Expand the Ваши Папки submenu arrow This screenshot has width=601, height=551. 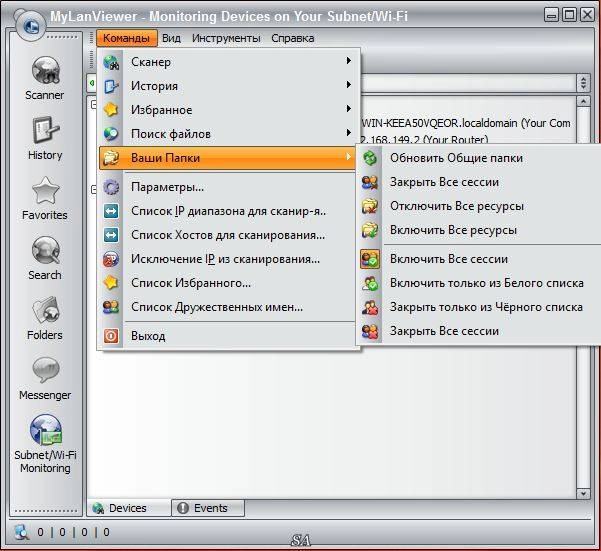348,156
